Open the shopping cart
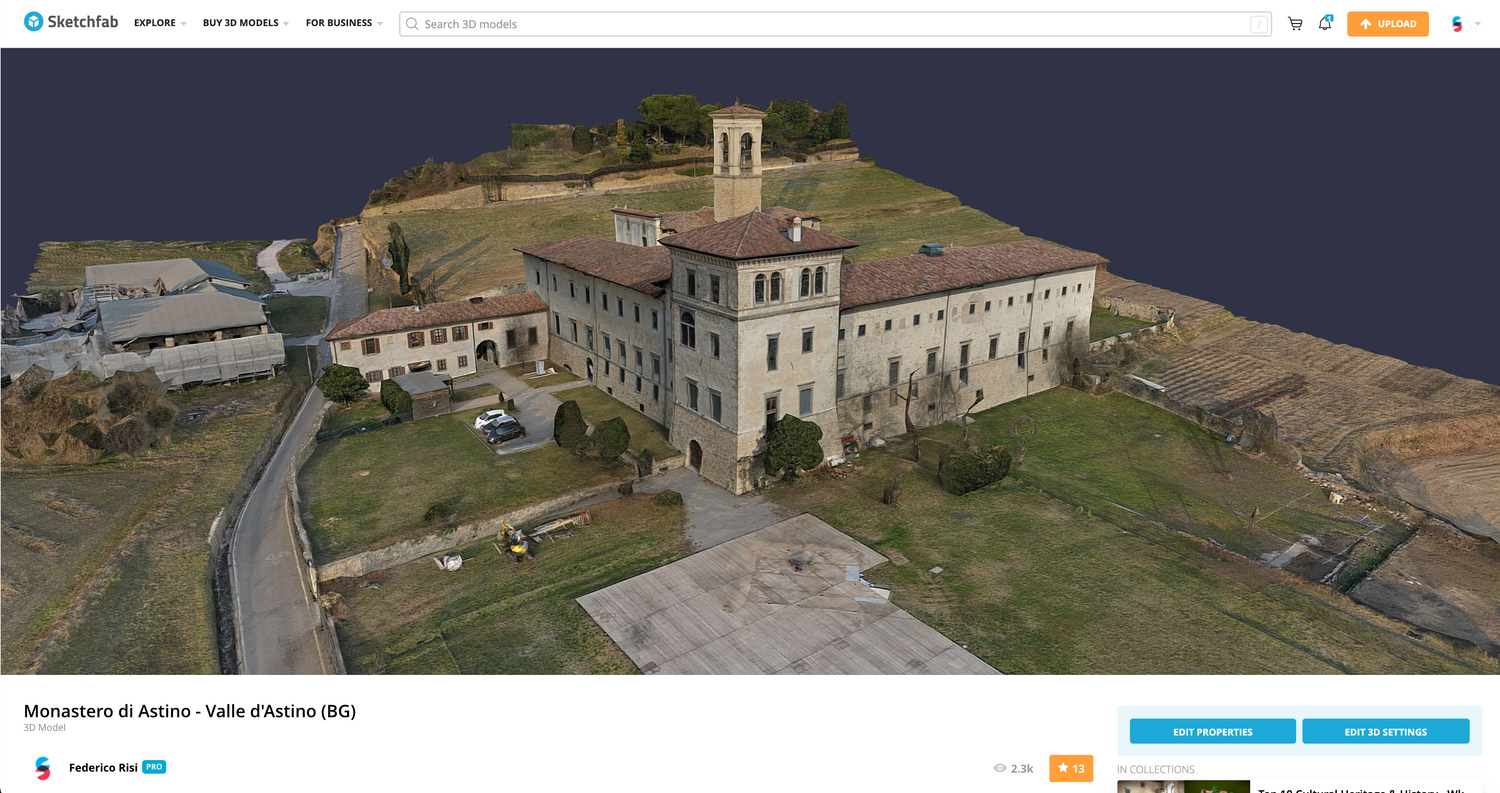The height and width of the screenshot is (793, 1500). click(1295, 23)
